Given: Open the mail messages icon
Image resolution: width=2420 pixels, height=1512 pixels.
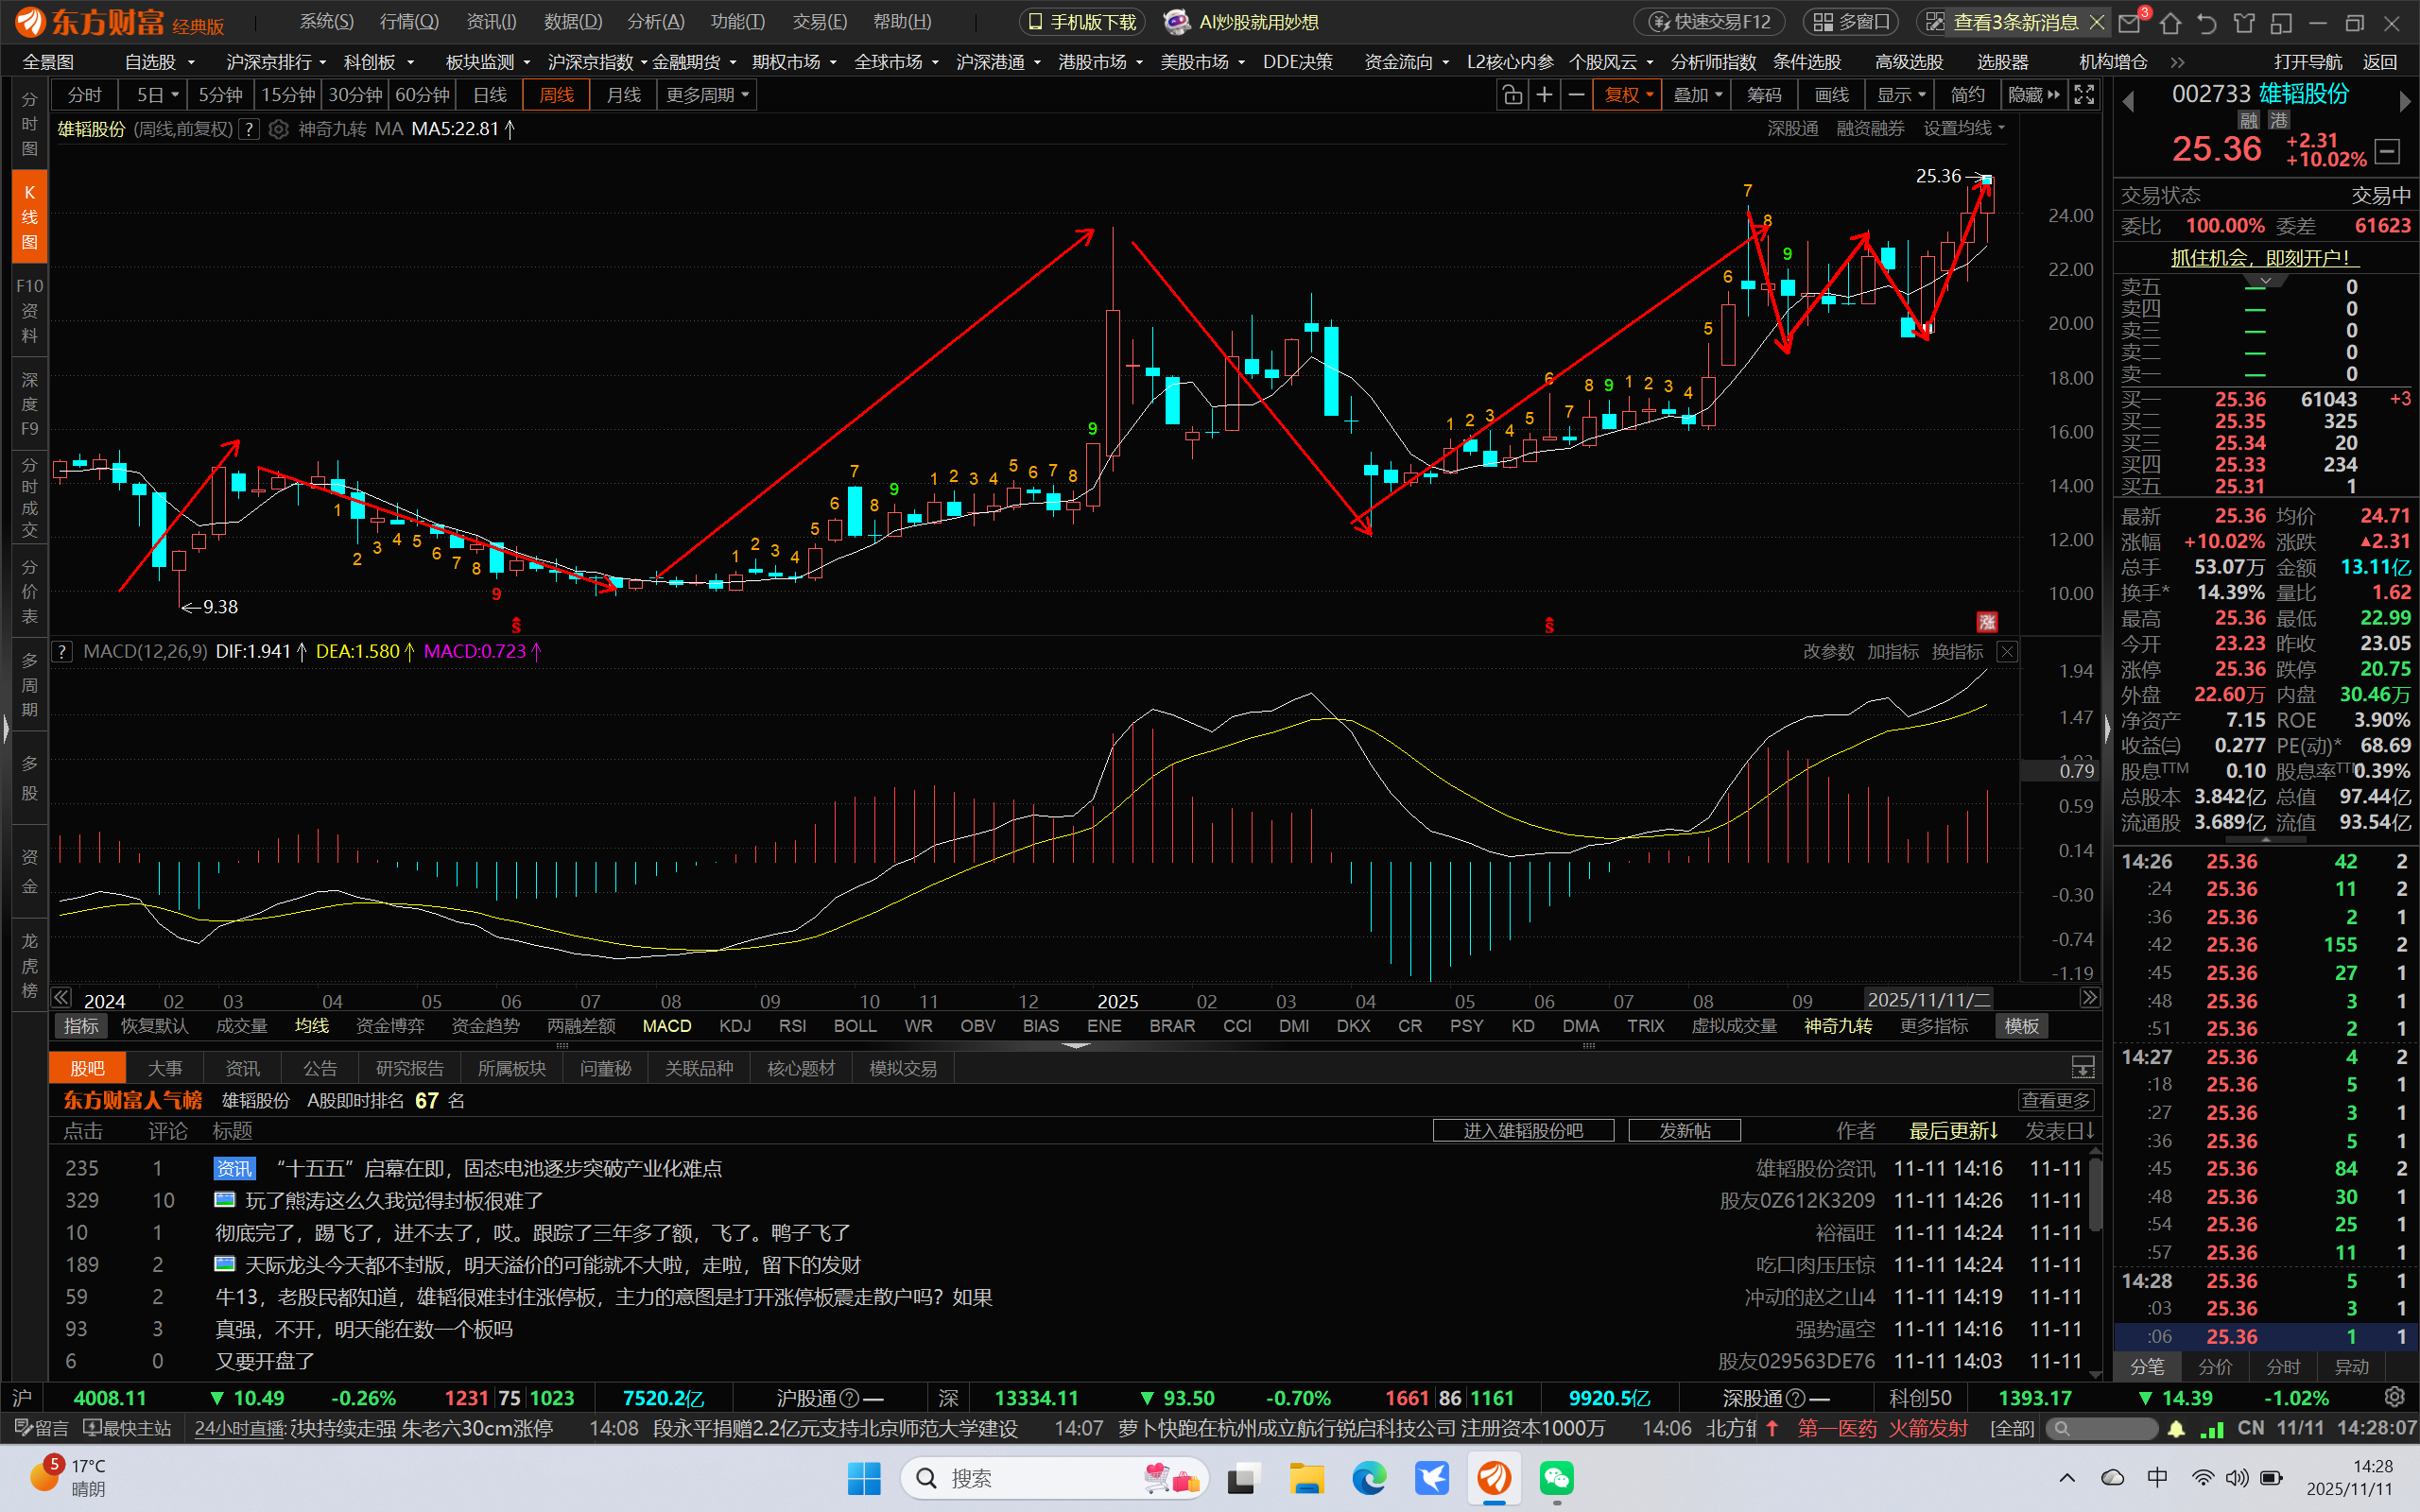Looking at the screenshot, I should tap(2130, 22).
